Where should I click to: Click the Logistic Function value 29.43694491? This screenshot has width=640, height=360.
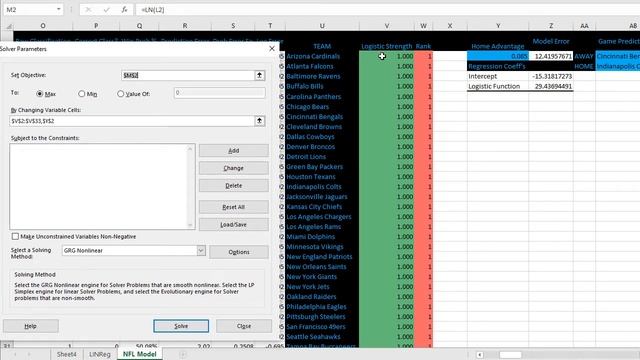click(x=551, y=86)
